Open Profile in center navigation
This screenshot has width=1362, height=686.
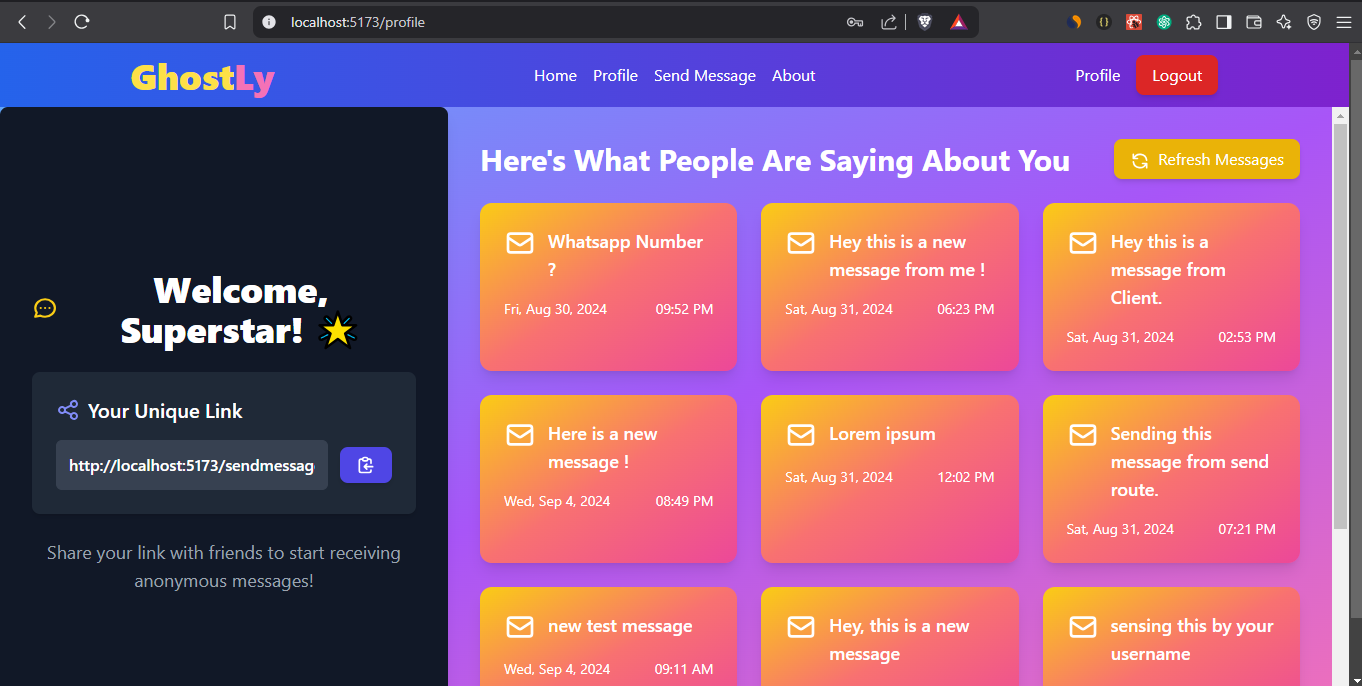pyautogui.click(x=615, y=76)
